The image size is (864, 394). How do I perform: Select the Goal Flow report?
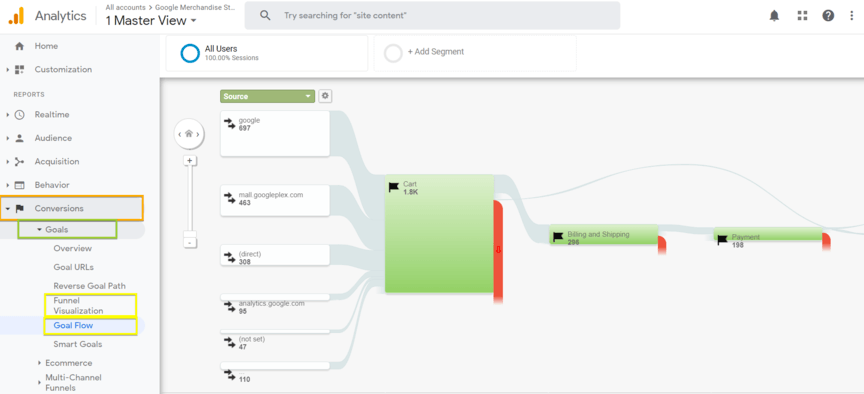point(73,326)
